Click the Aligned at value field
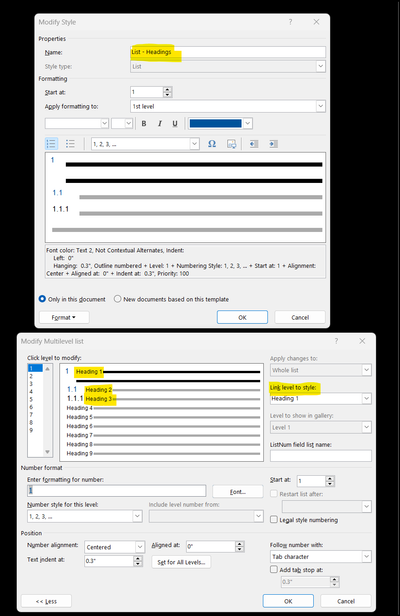 click(210, 546)
